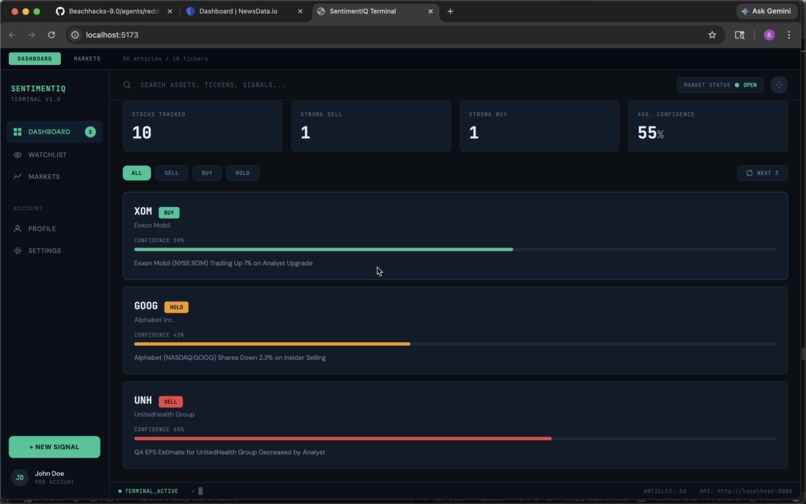Image resolution: width=806 pixels, height=504 pixels.
Task: Bookmark page with the star icon
Action: (712, 35)
